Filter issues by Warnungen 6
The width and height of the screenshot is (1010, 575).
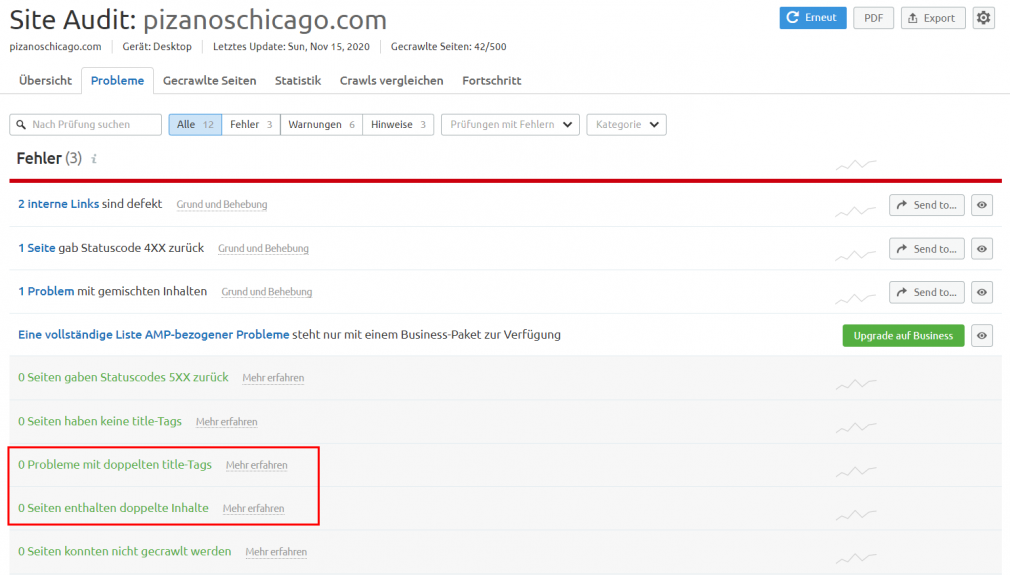tap(321, 124)
